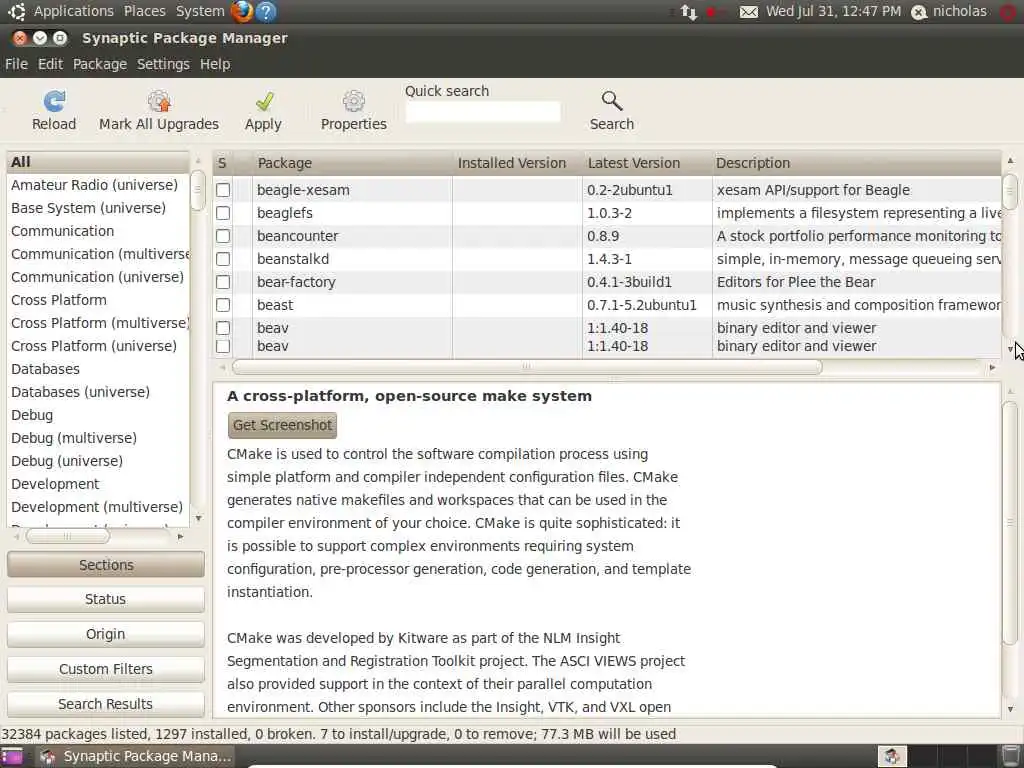This screenshot has width=1024, height=768.
Task: Select the Cross Platform section
Action: pyautogui.click(x=98, y=300)
